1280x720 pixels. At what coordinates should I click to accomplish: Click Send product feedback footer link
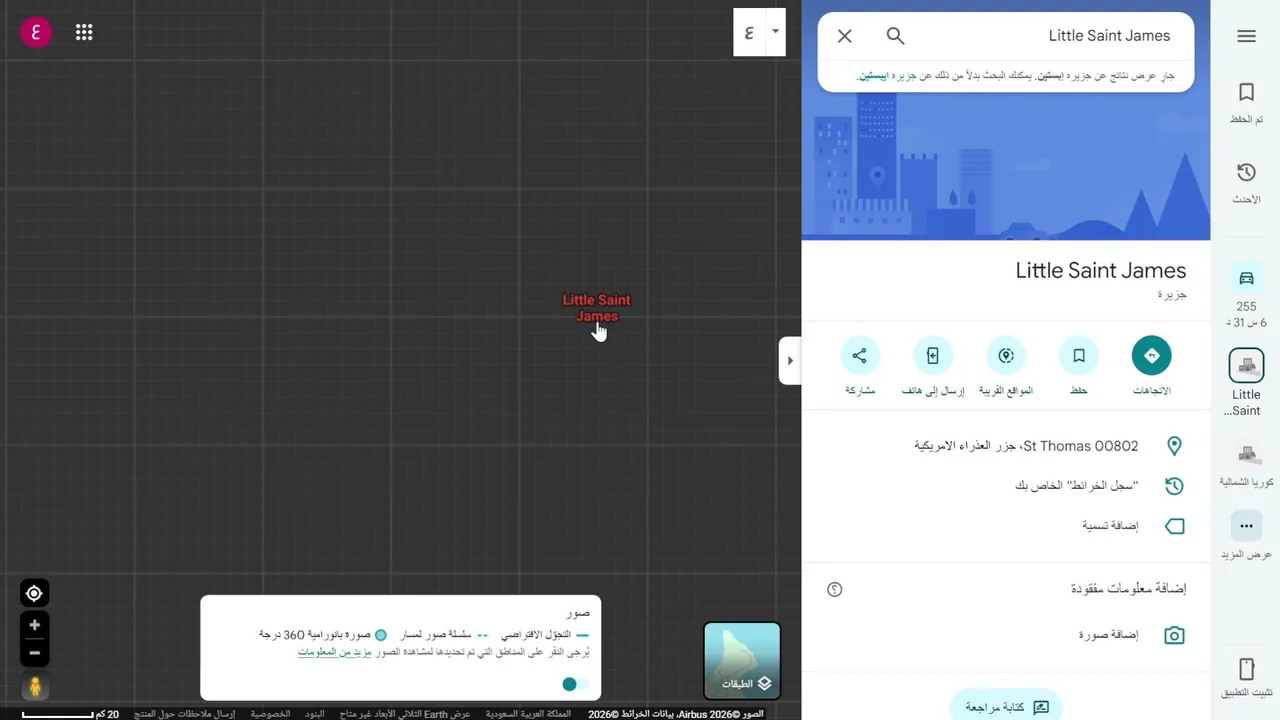(x=185, y=714)
